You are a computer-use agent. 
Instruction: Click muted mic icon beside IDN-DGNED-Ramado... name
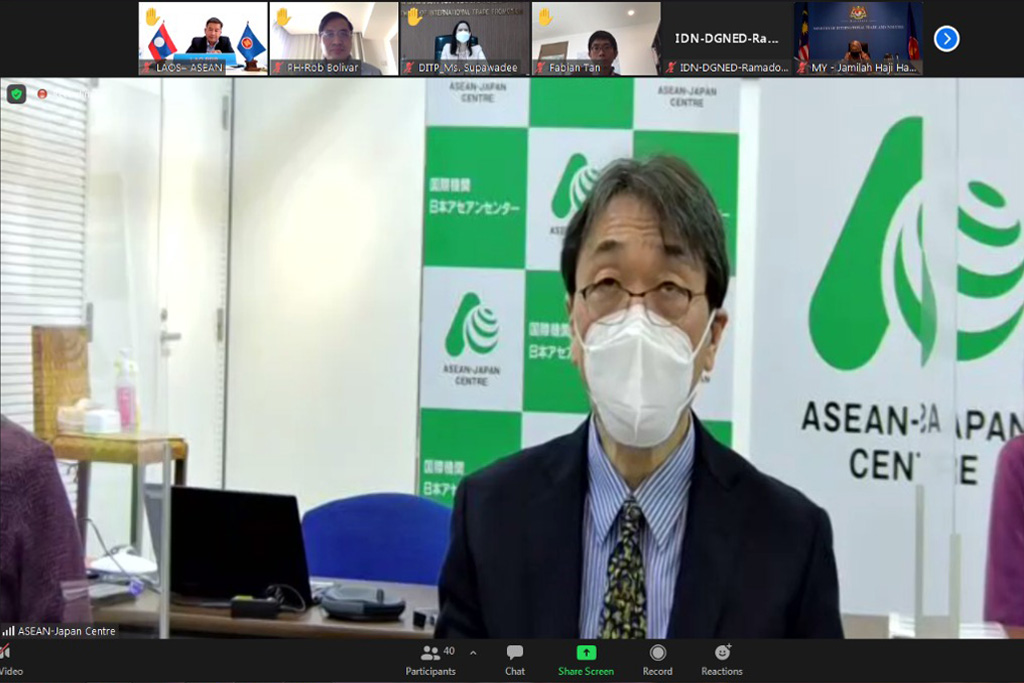click(x=671, y=67)
